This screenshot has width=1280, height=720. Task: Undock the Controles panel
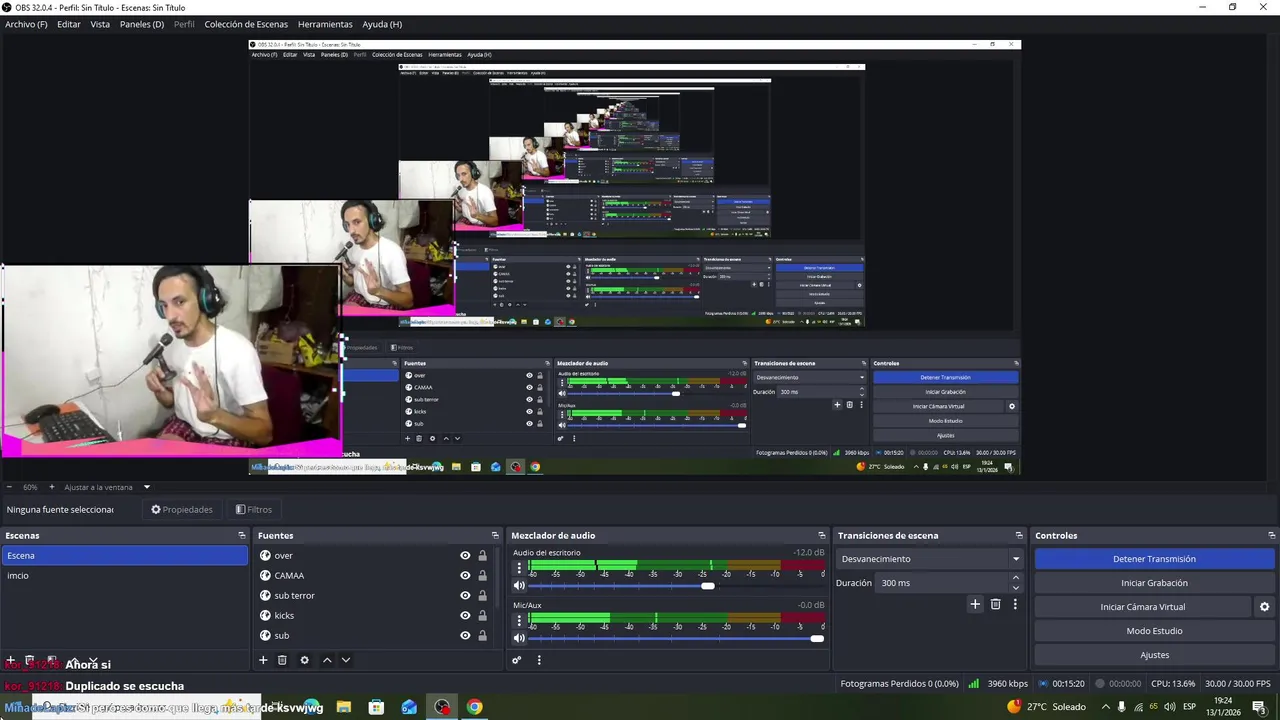[1272, 536]
